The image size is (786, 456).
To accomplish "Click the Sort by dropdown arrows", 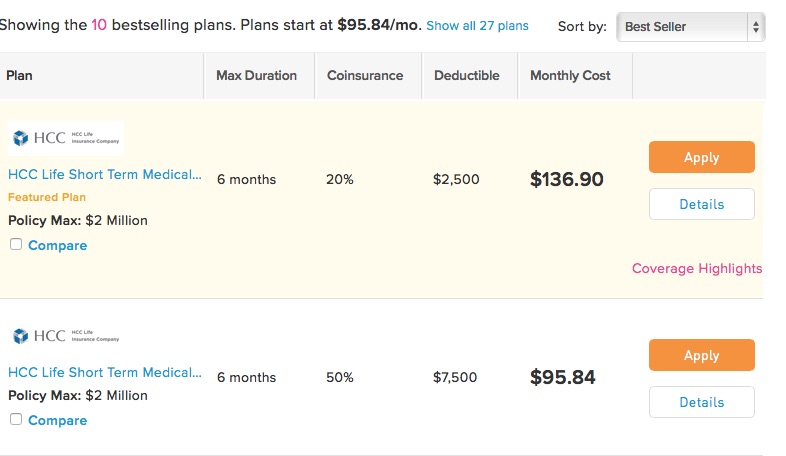I will click(x=755, y=27).
